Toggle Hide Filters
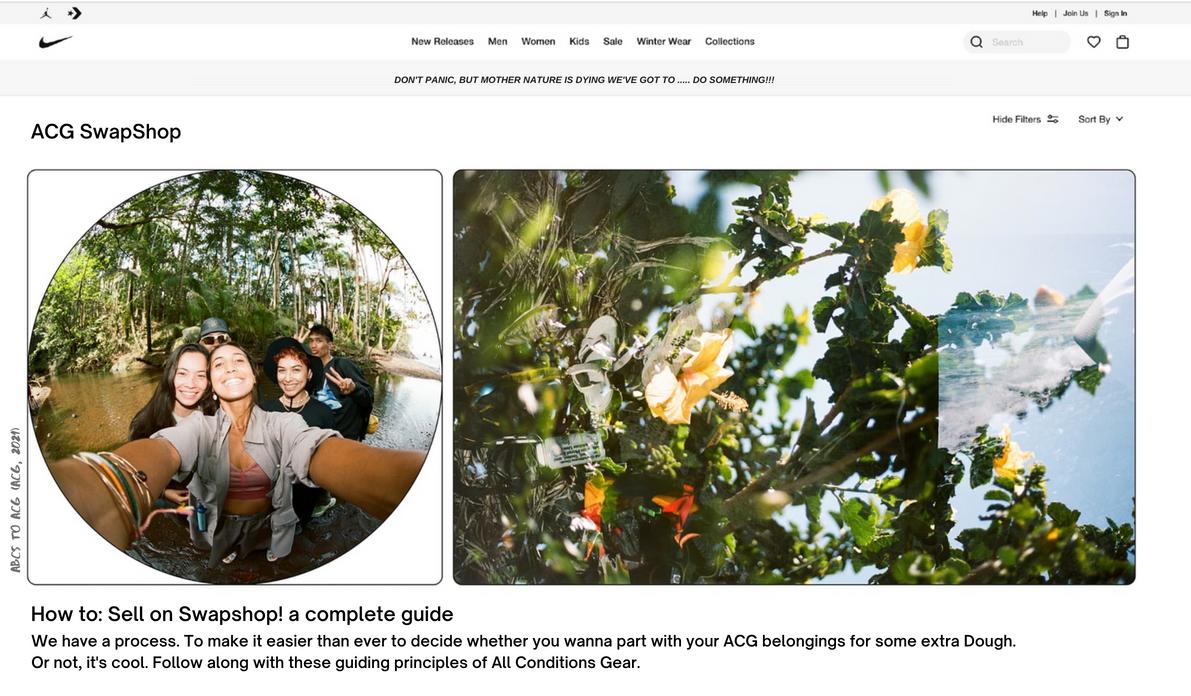Screen dimensions: 1191x696 1025,119
